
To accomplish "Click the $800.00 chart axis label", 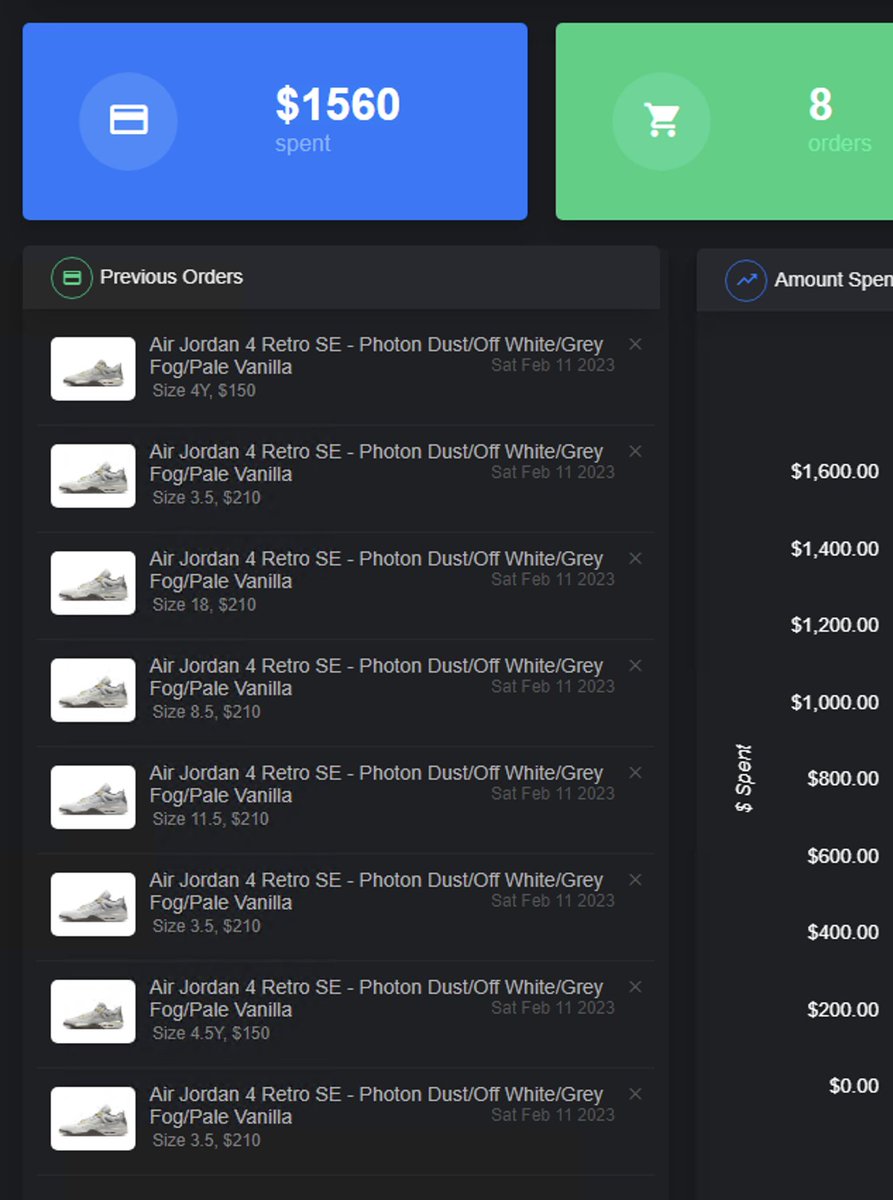I will click(x=843, y=778).
